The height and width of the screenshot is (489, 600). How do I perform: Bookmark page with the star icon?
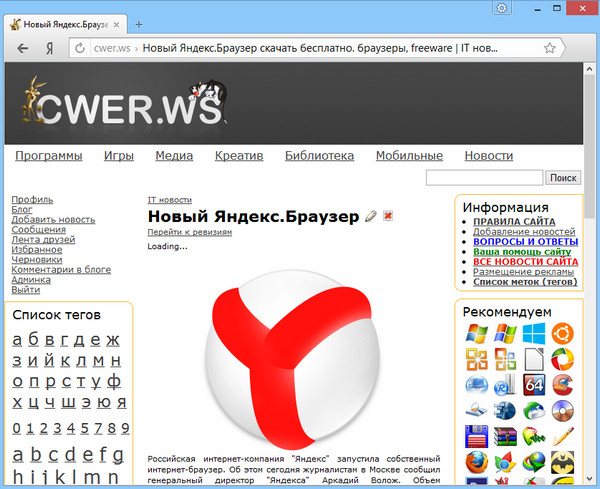(x=549, y=47)
